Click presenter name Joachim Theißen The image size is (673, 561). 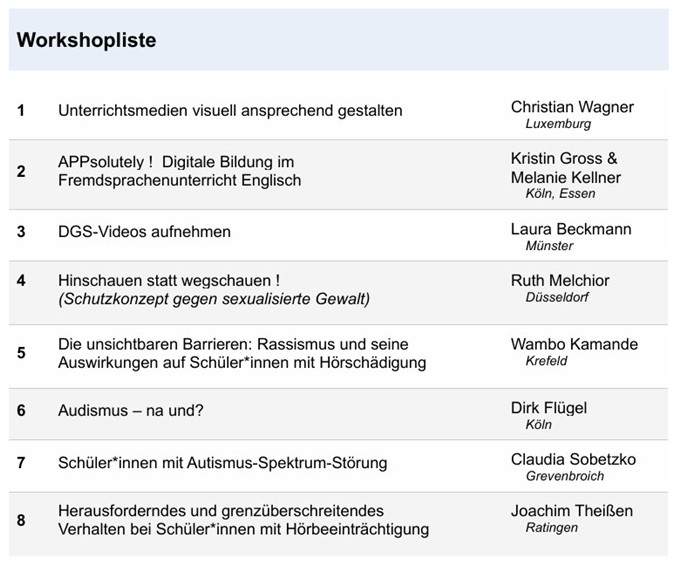[569, 511]
